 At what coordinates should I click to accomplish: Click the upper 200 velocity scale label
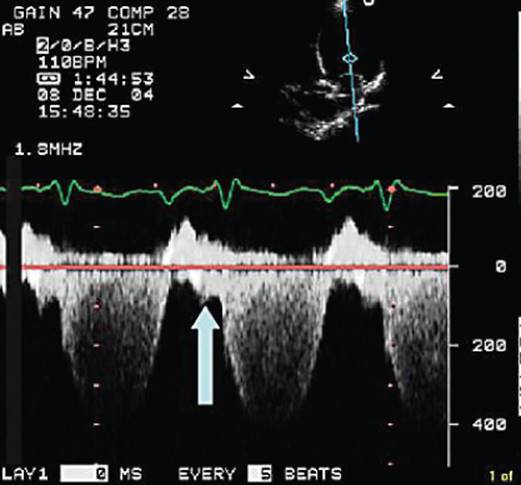489,191
